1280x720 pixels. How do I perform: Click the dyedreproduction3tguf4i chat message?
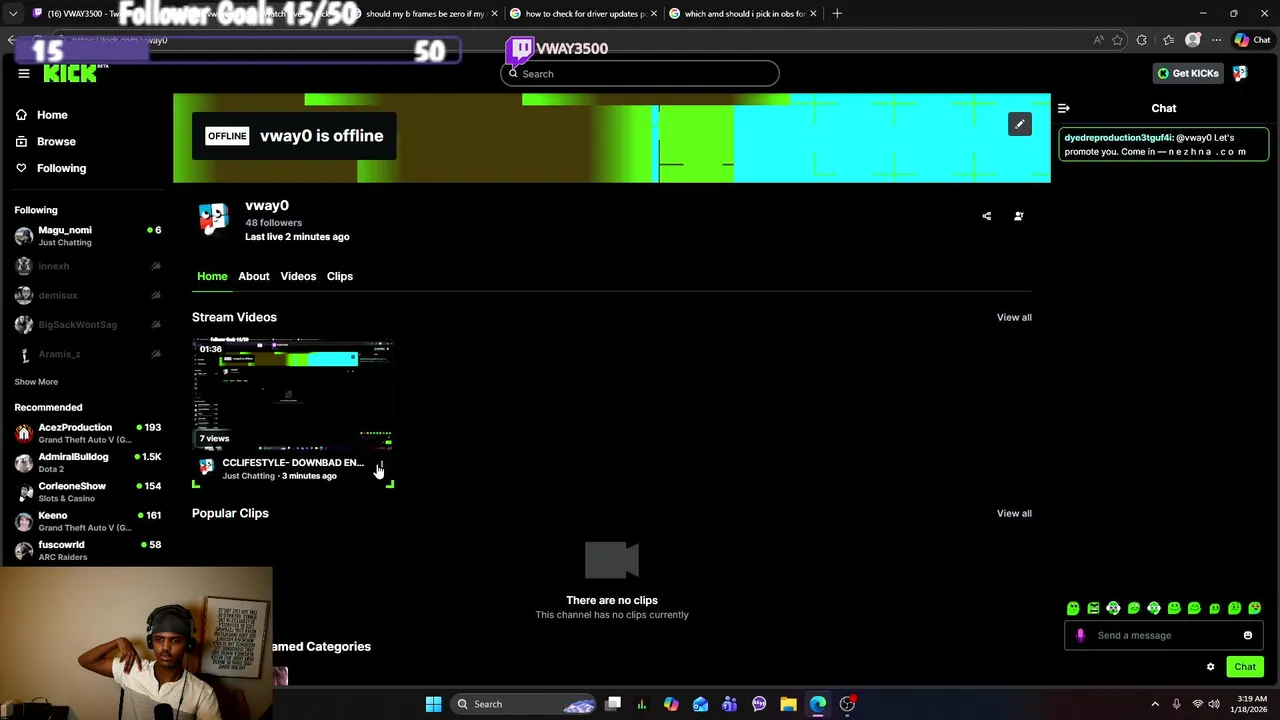click(x=1164, y=145)
